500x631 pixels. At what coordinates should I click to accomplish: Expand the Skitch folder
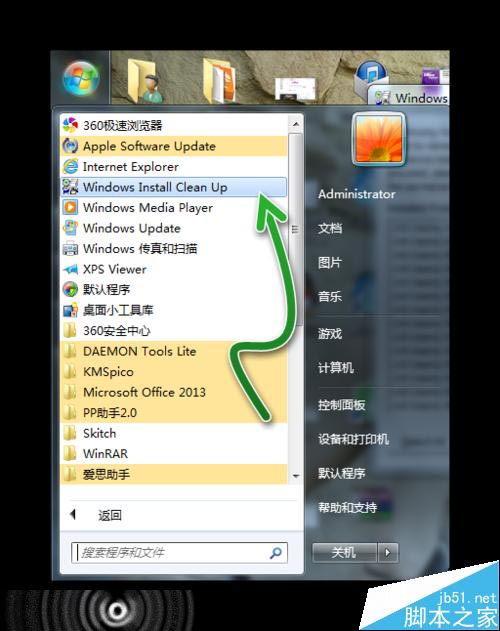click(173, 433)
